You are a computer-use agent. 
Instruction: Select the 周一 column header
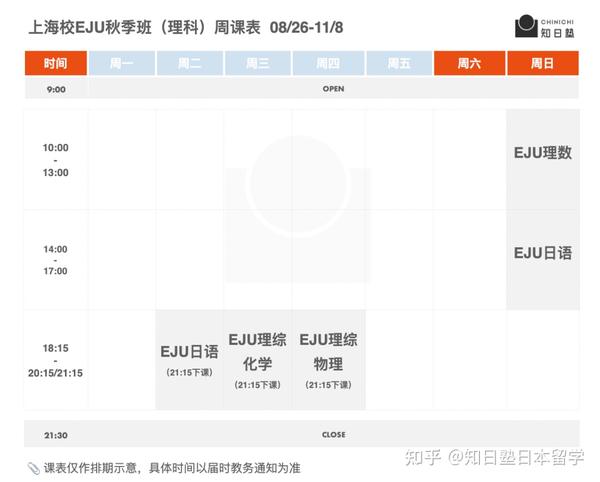point(122,63)
